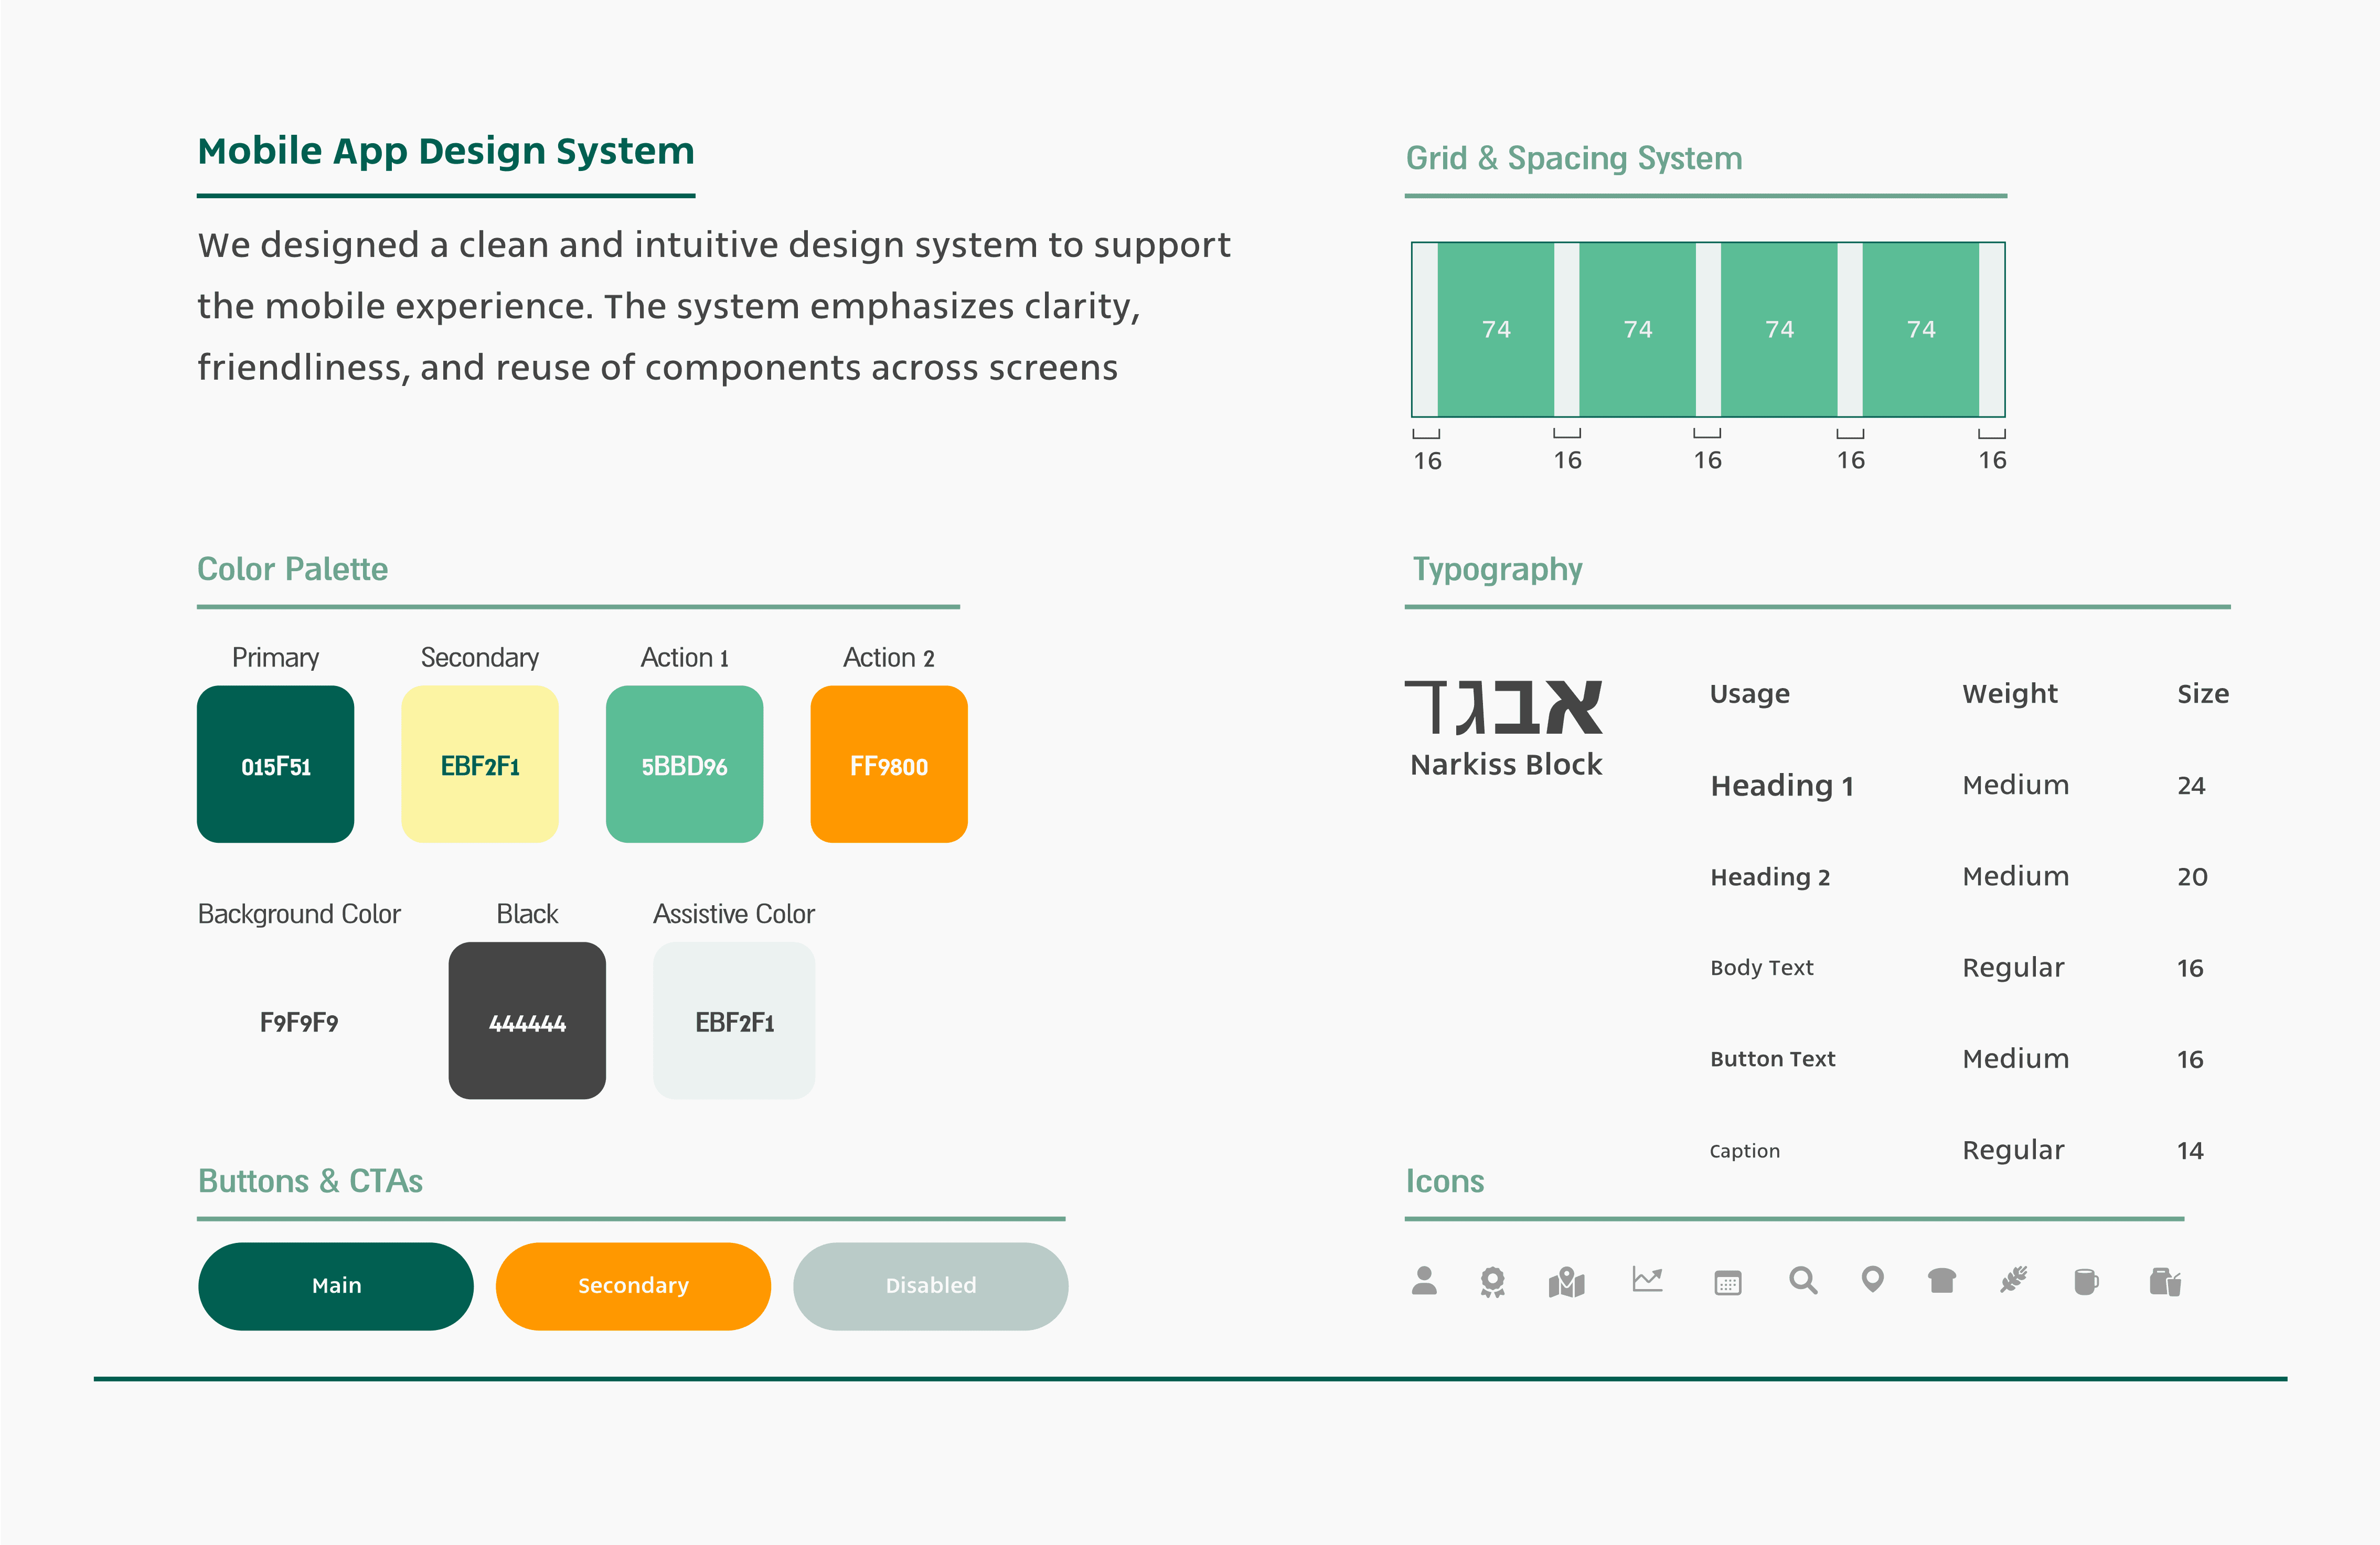Click the wheat stalk icon
Image resolution: width=2380 pixels, height=1545 pixels.
tap(2013, 1280)
